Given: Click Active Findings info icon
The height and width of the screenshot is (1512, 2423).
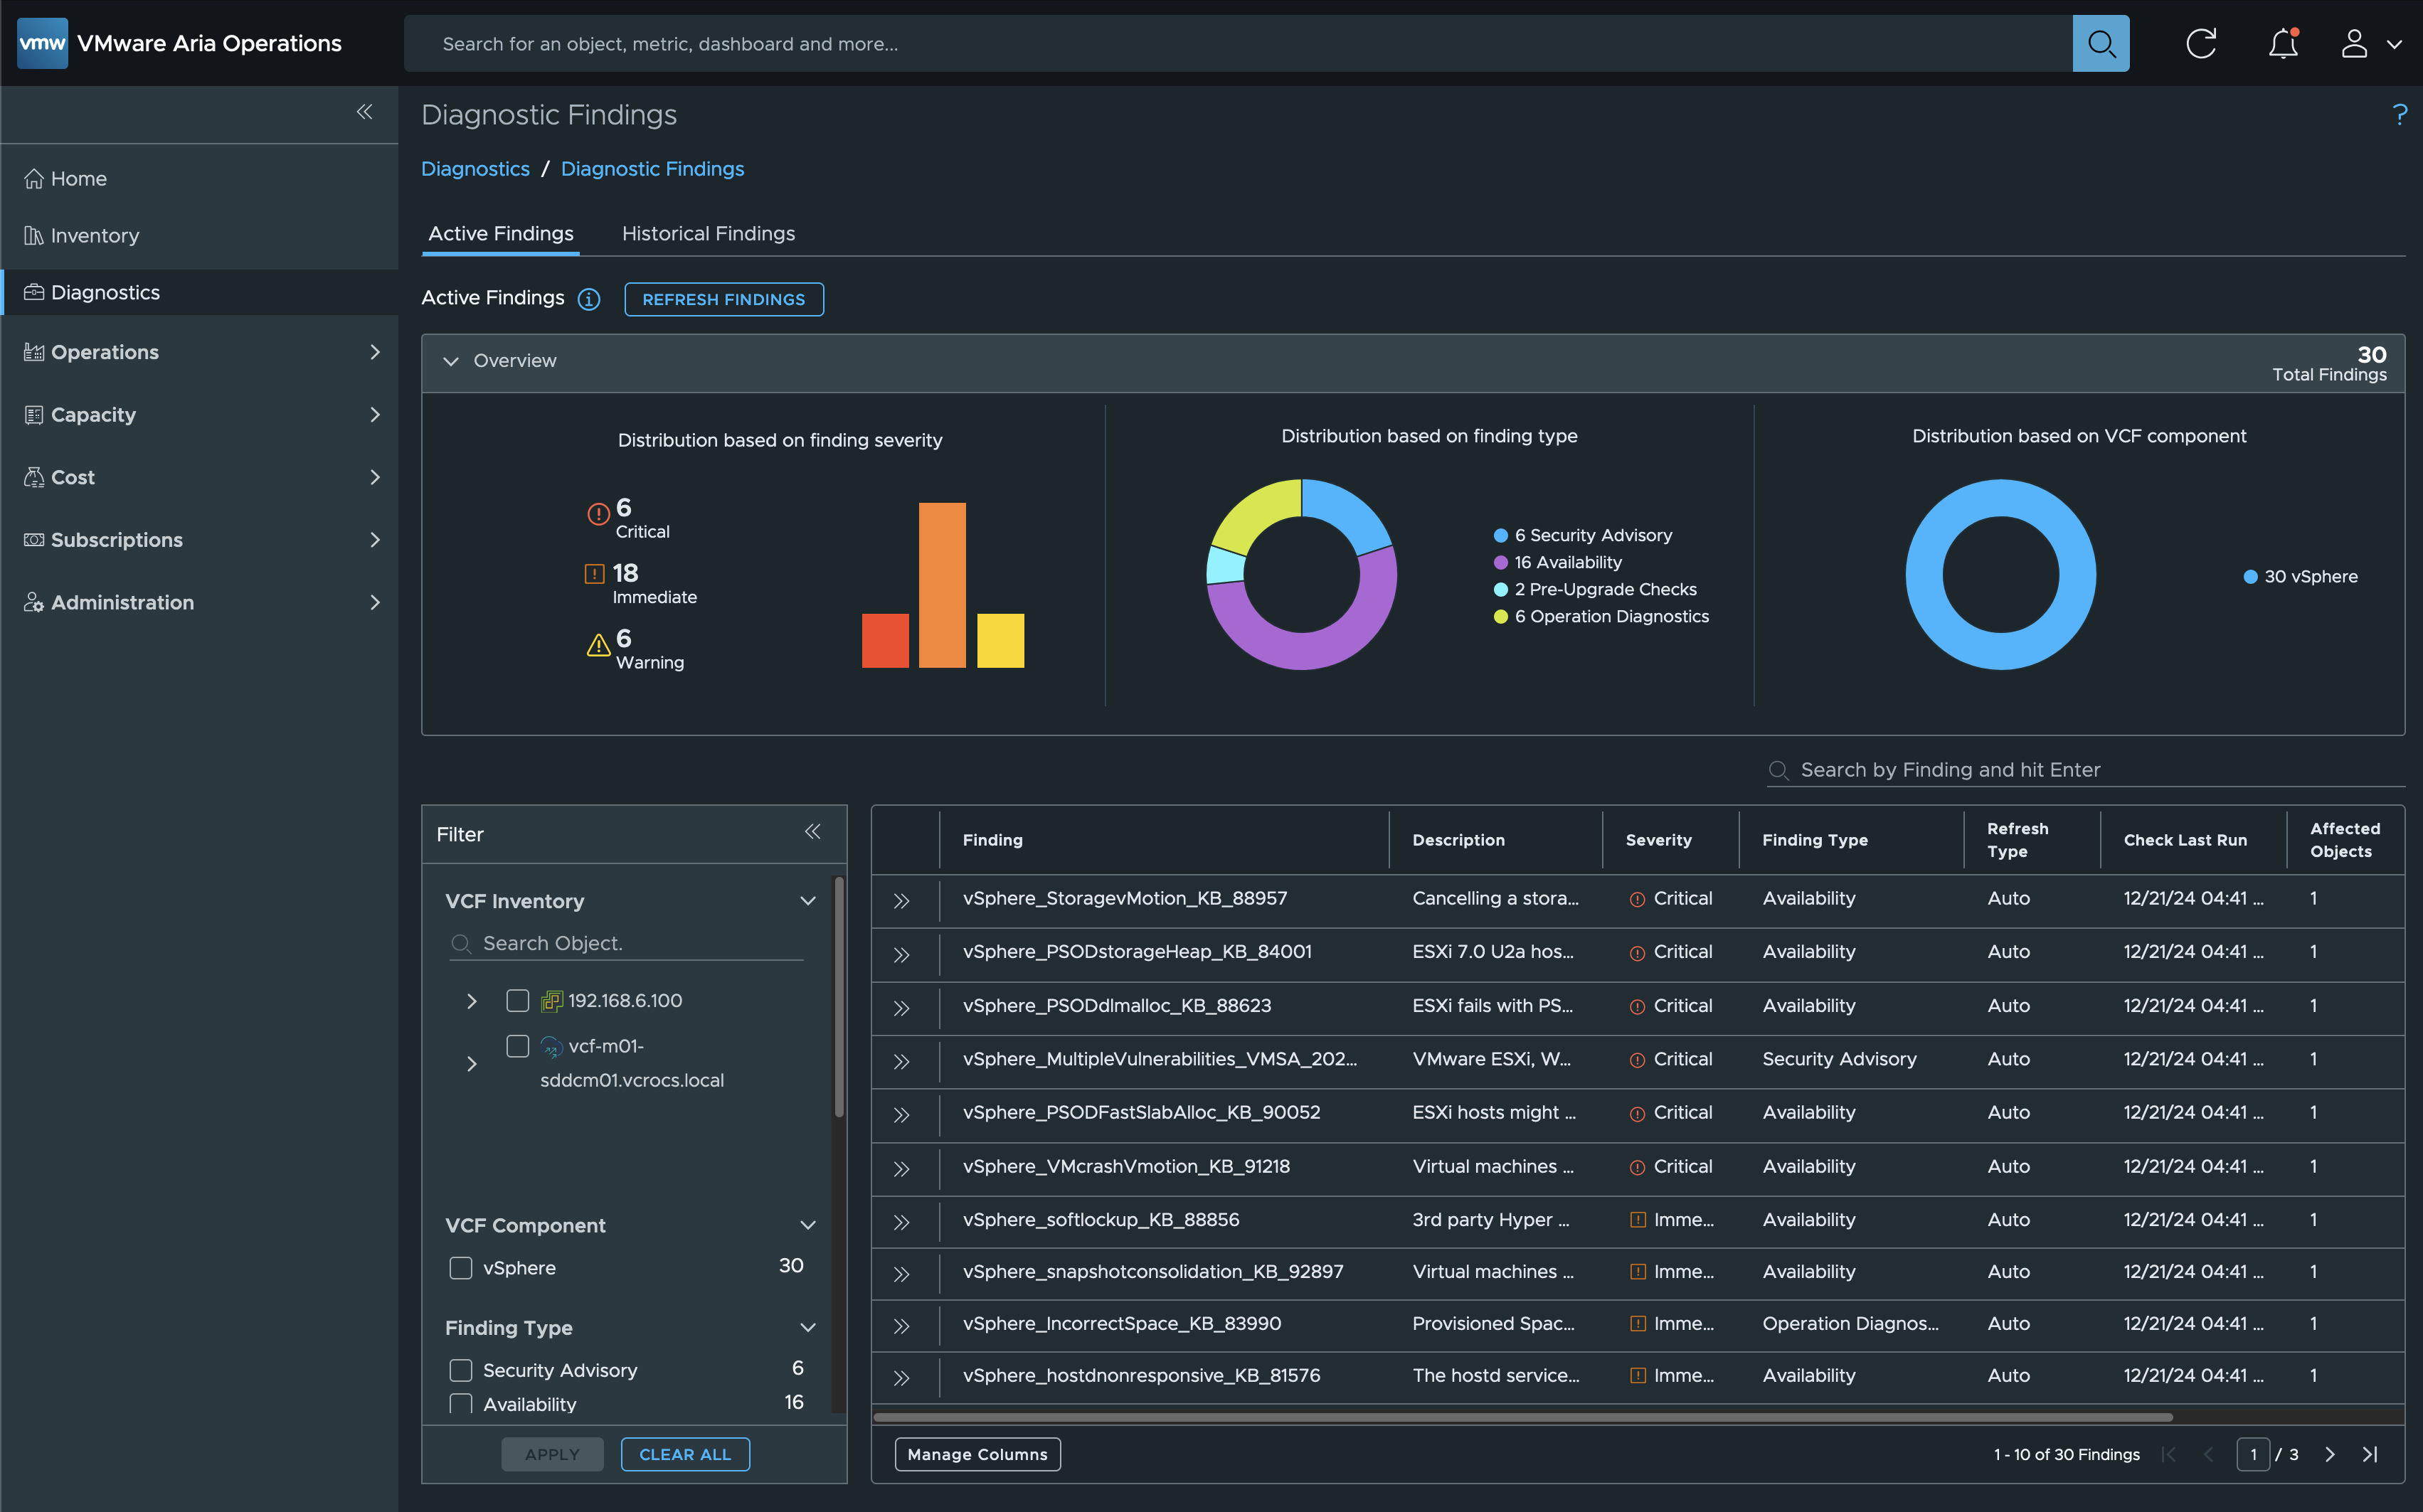Looking at the screenshot, I should (589, 299).
